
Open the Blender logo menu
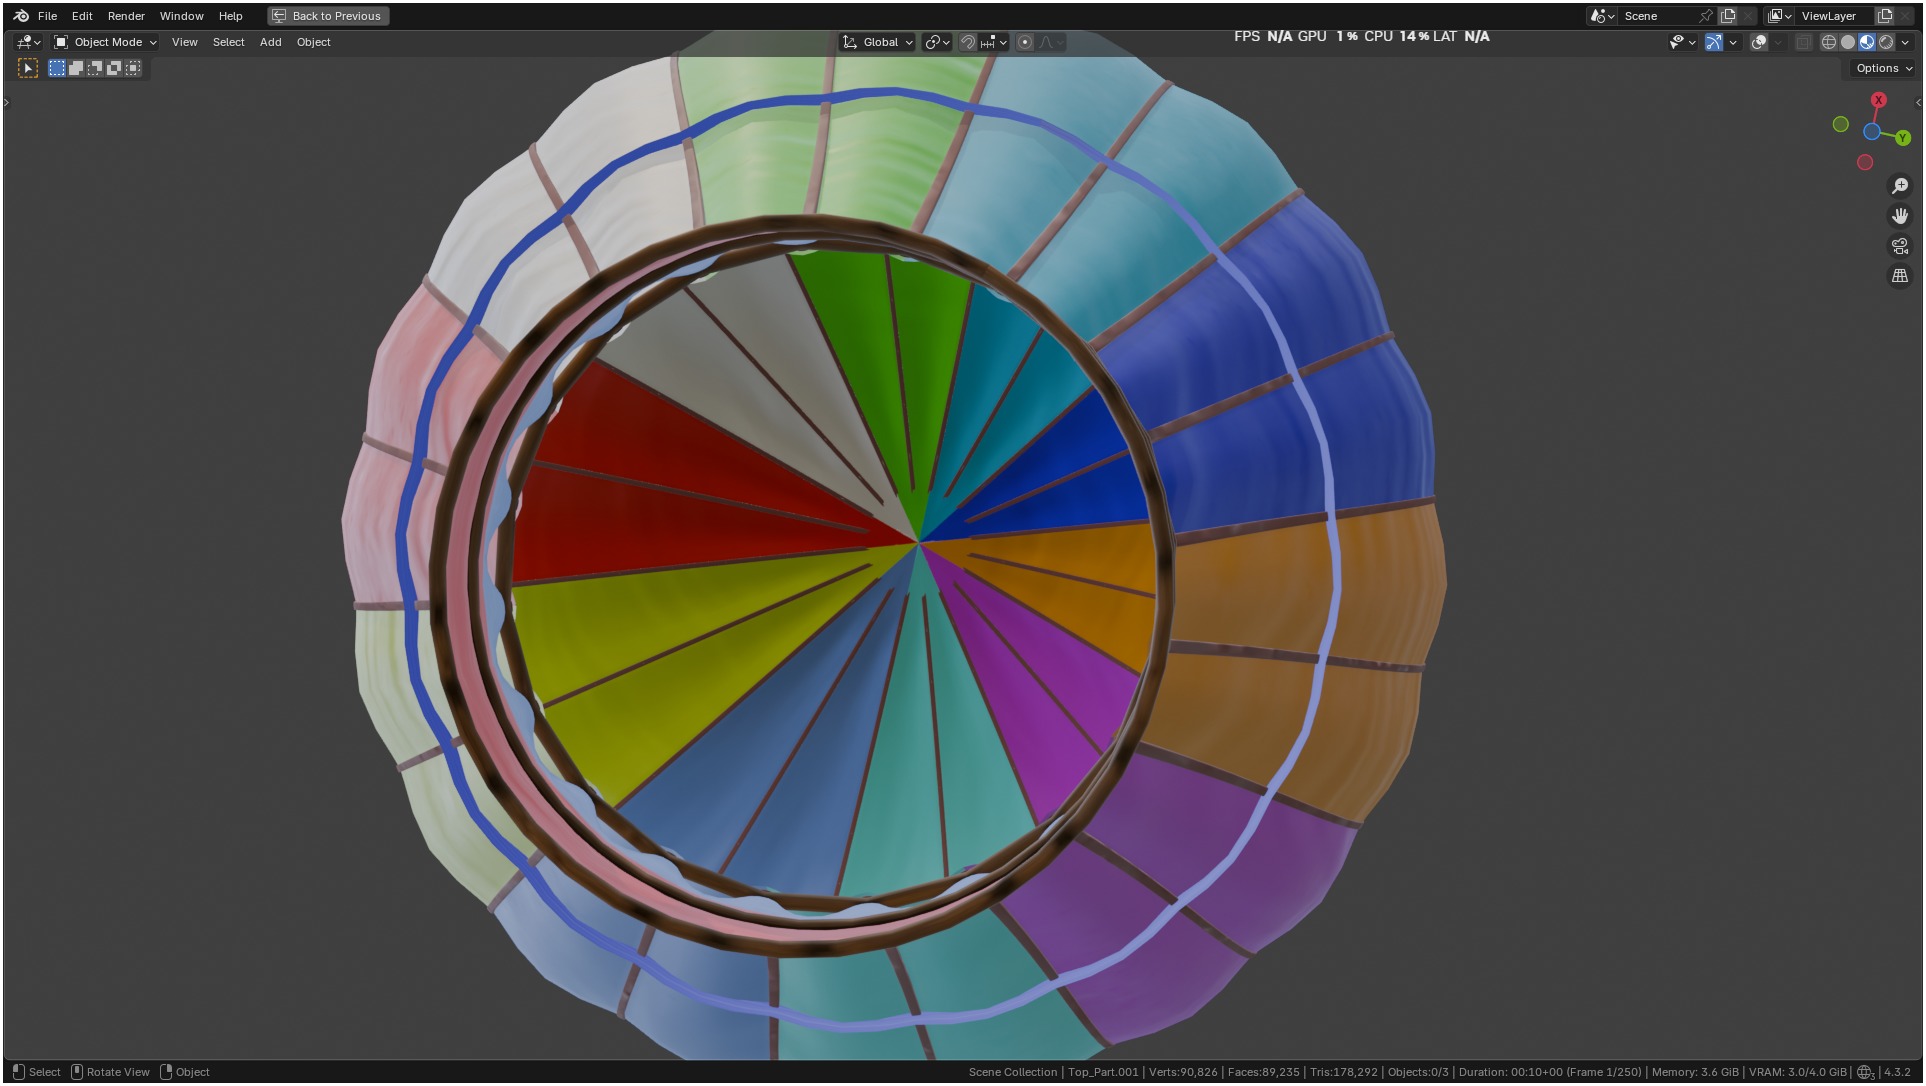pos(21,16)
